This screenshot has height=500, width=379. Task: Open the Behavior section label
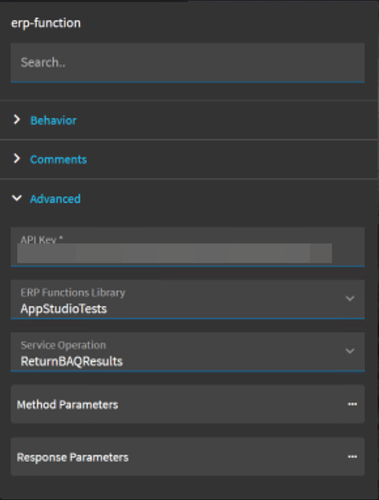(x=53, y=120)
